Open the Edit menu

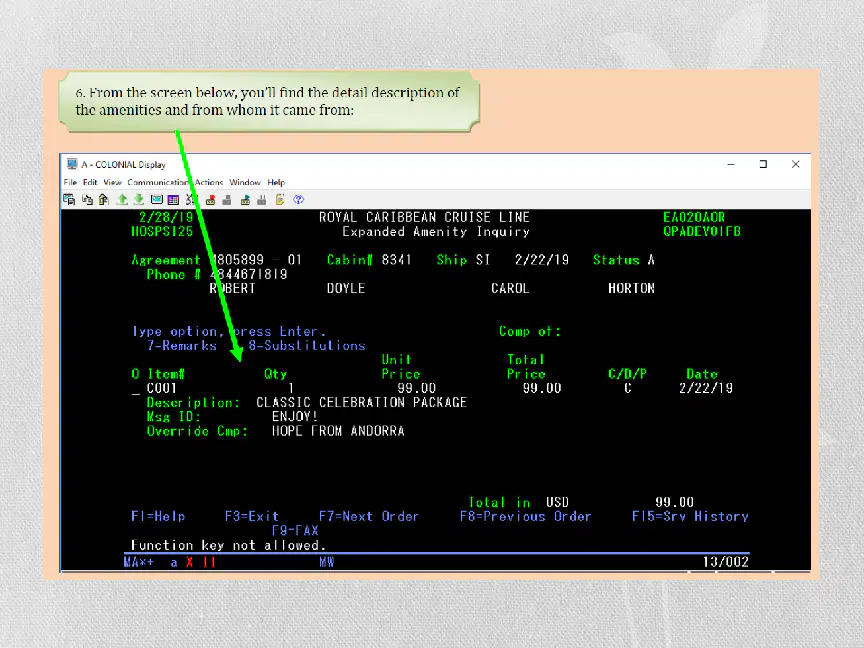(90, 182)
